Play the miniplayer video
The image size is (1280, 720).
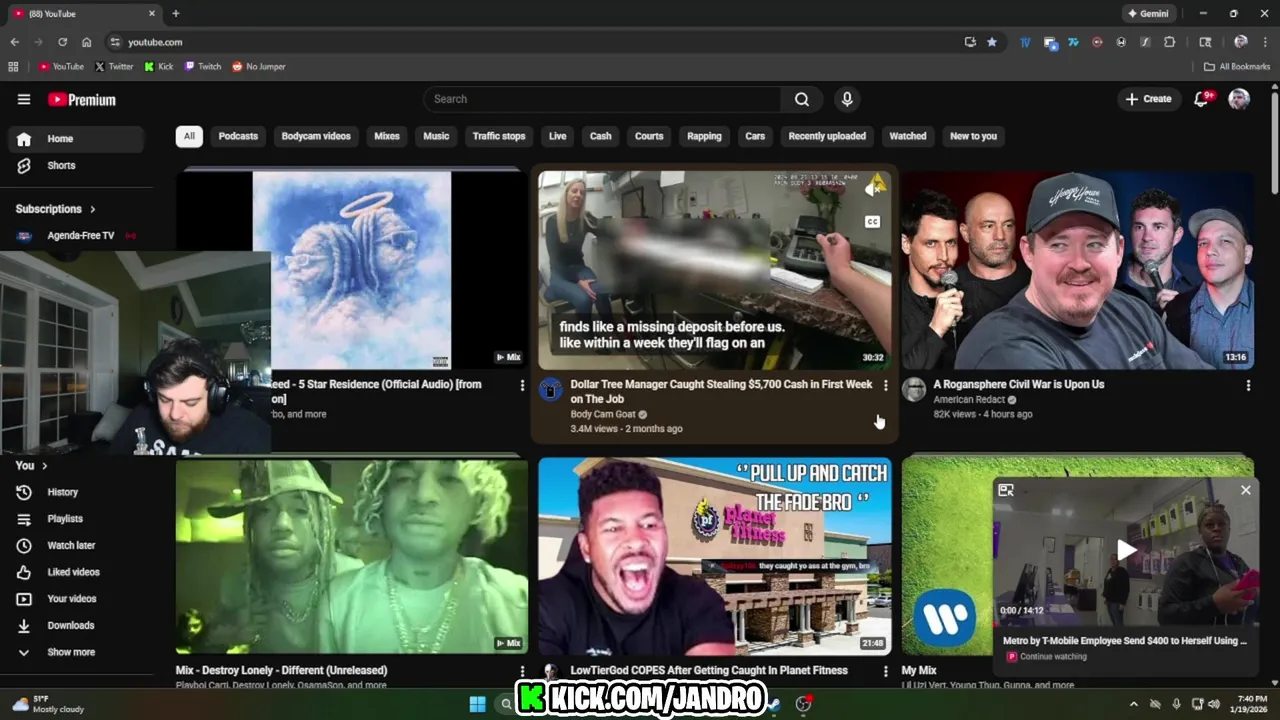(x=1126, y=549)
